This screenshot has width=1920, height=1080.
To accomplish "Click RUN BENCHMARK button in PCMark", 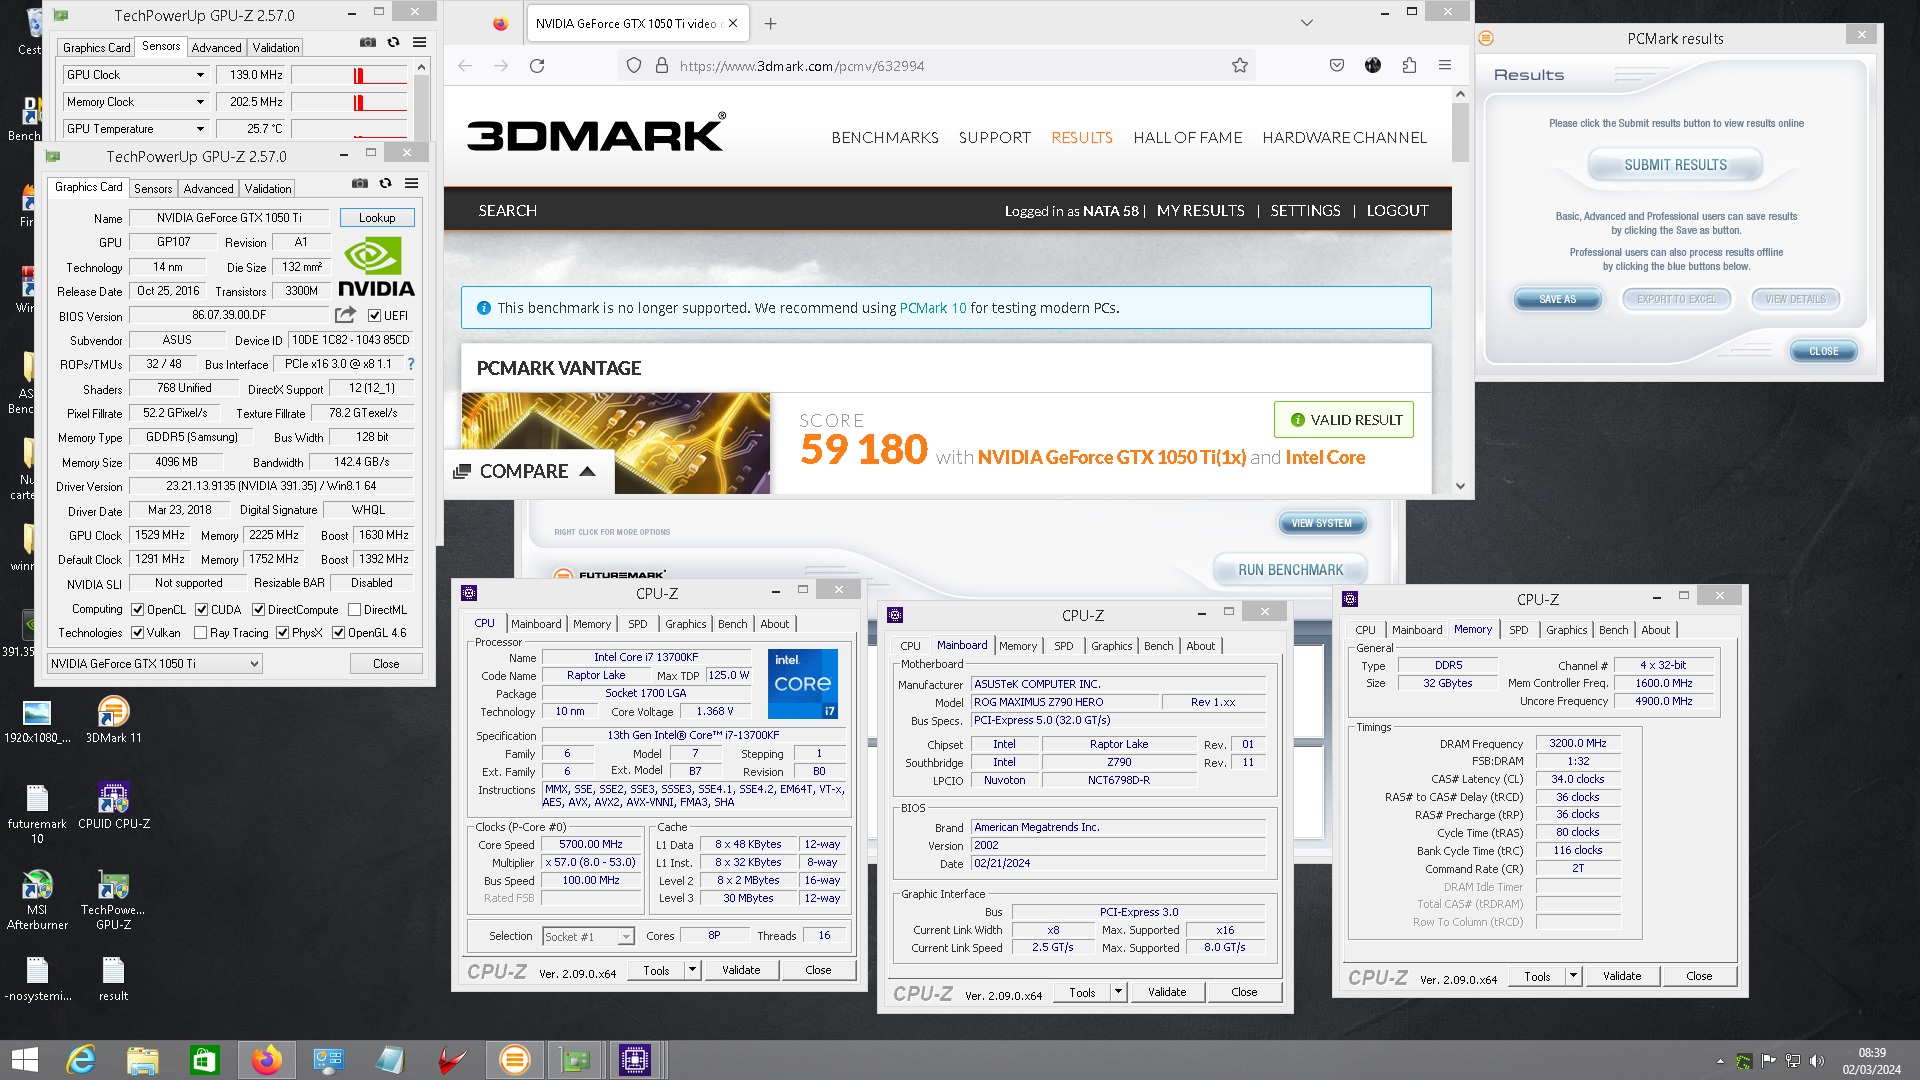I will [x=1290, y=570].
